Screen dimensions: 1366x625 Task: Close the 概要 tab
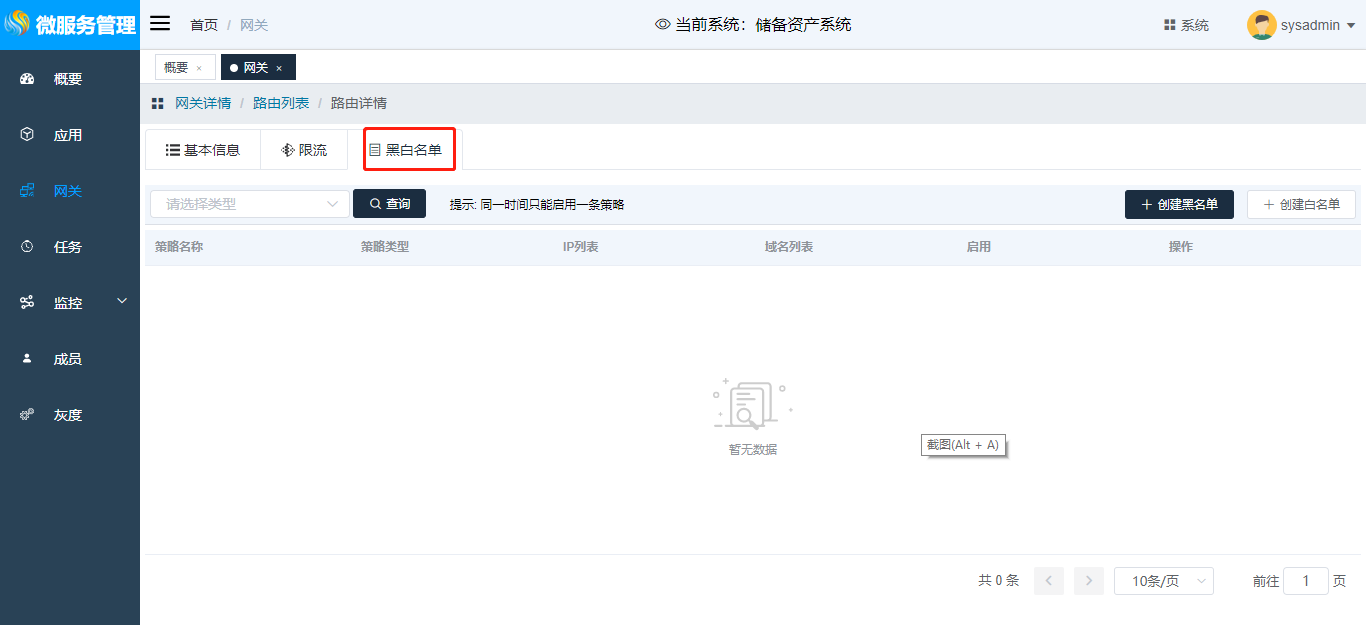click(199, 68)
